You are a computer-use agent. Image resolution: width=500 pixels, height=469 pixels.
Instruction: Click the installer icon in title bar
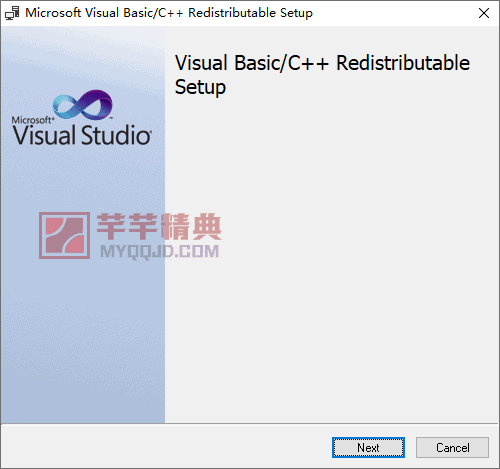pos(12,13)
